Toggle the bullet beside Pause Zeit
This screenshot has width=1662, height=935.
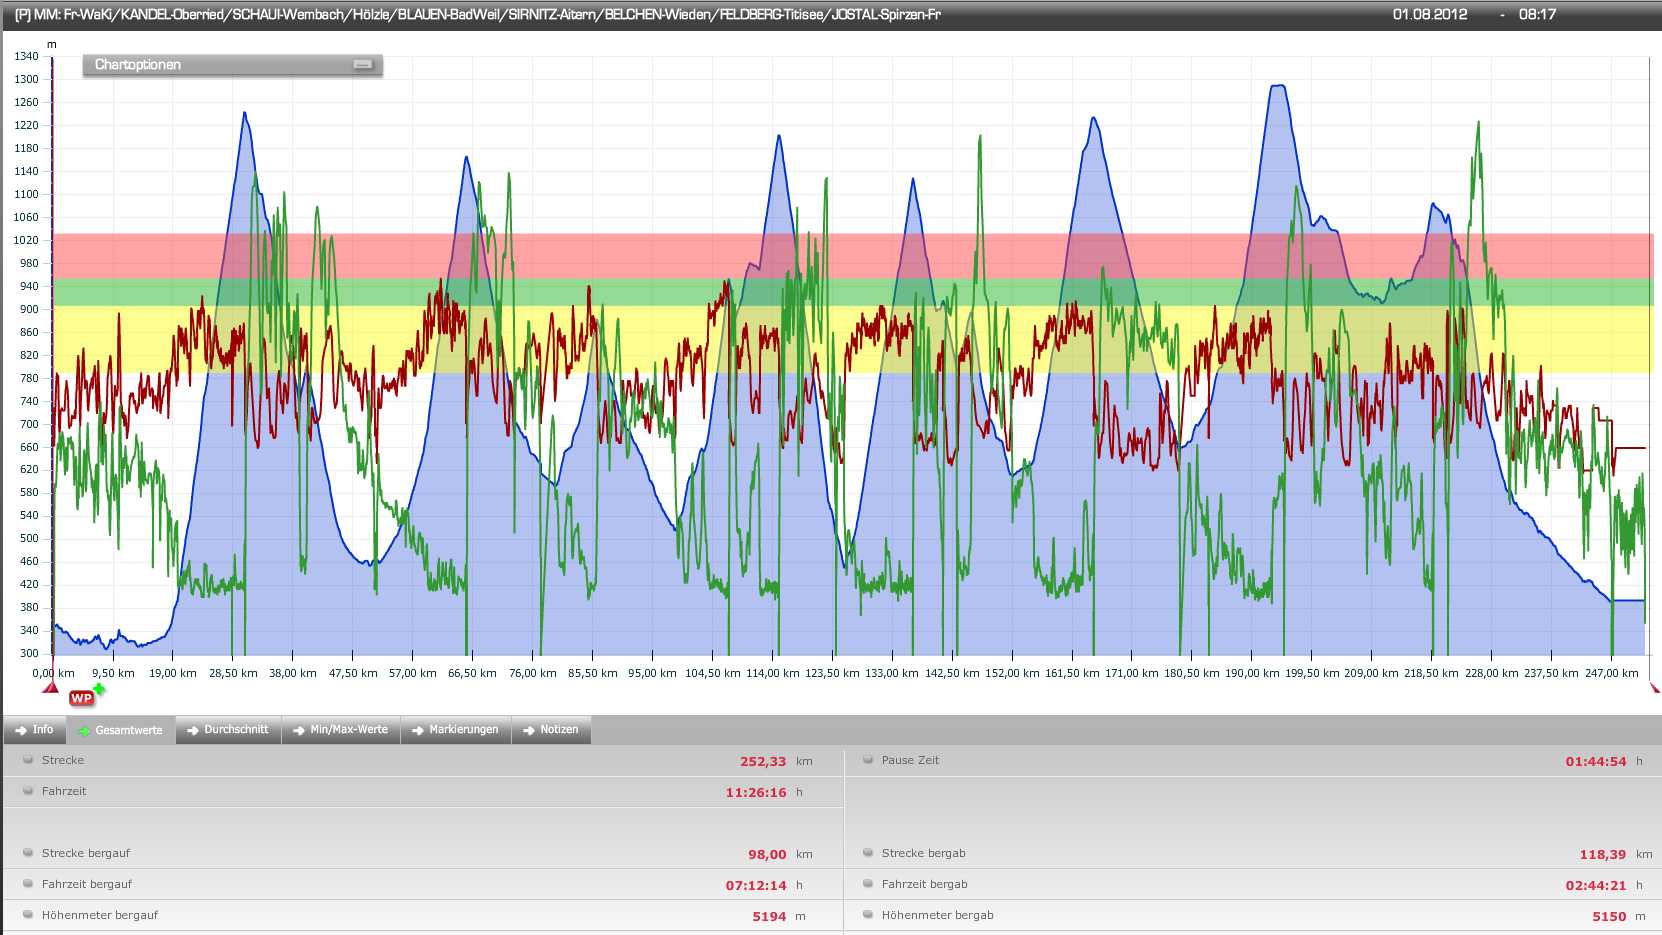point(868,760)
